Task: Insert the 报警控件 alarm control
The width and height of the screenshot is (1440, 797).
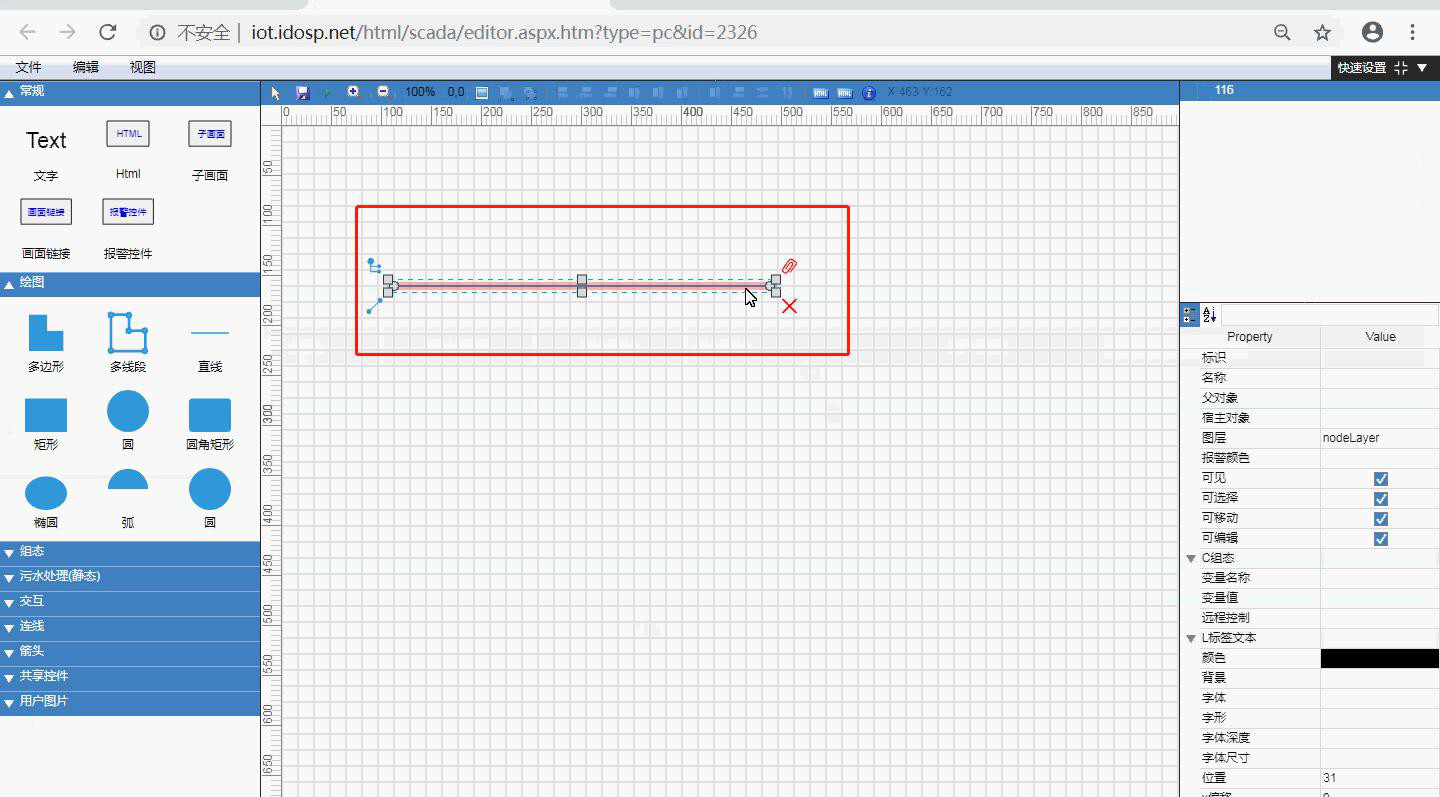Action: 128,212
